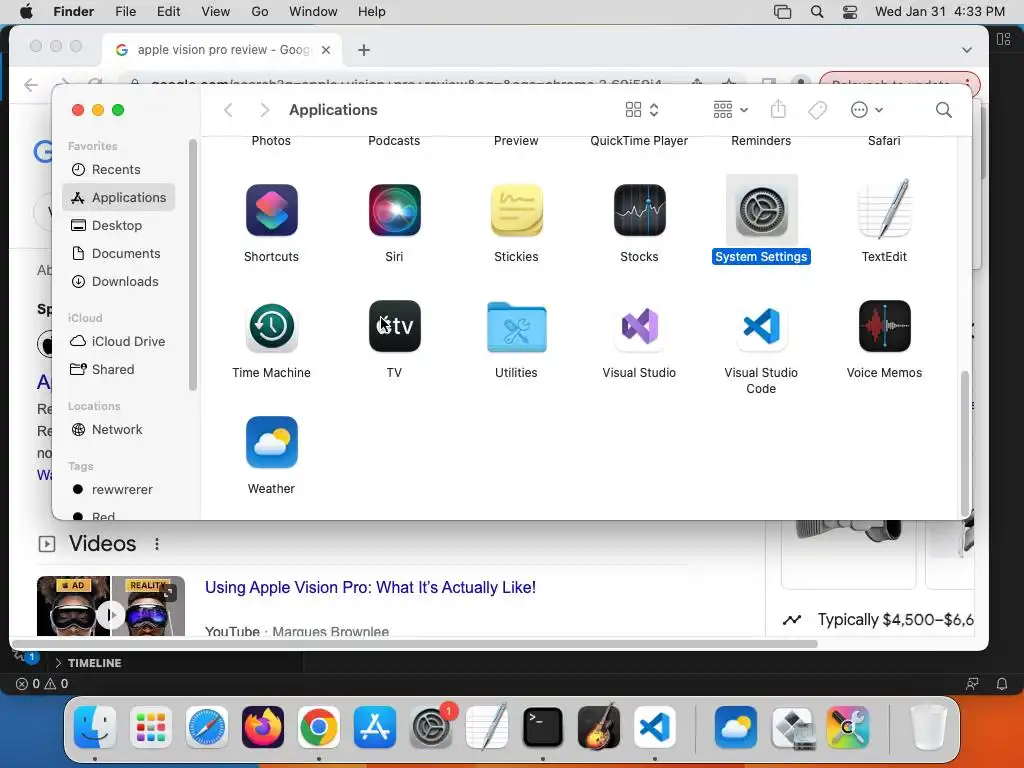Select the Stickies app icon

tap(516, 210)
